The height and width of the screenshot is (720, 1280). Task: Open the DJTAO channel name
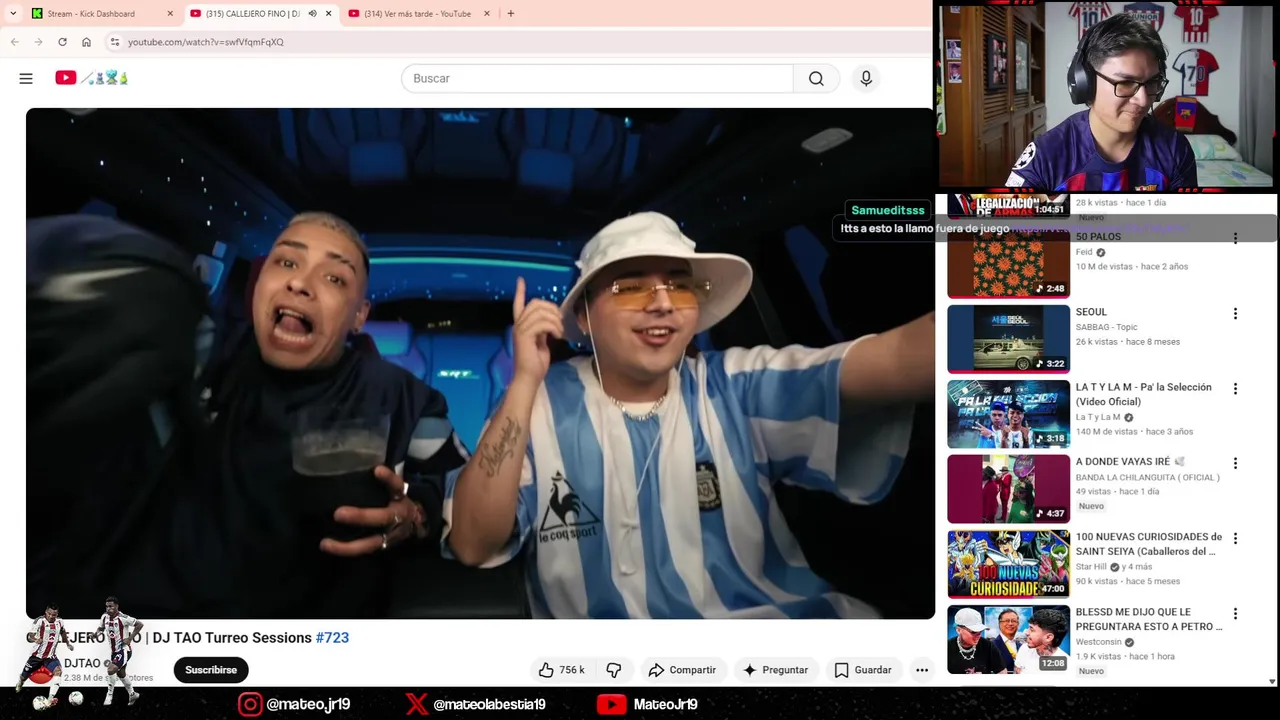[82, 663]
